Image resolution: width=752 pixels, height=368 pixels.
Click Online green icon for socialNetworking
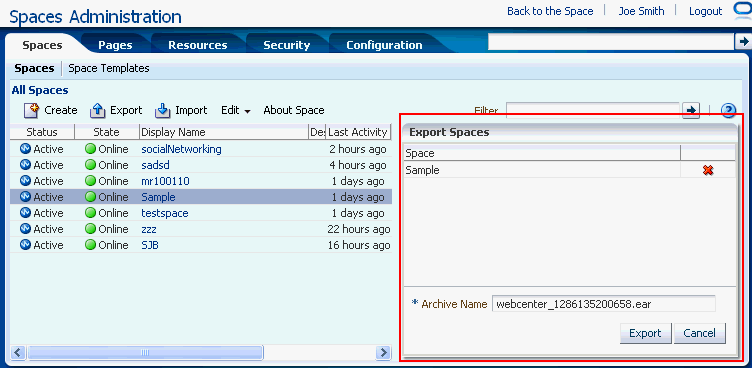[90, 149]
